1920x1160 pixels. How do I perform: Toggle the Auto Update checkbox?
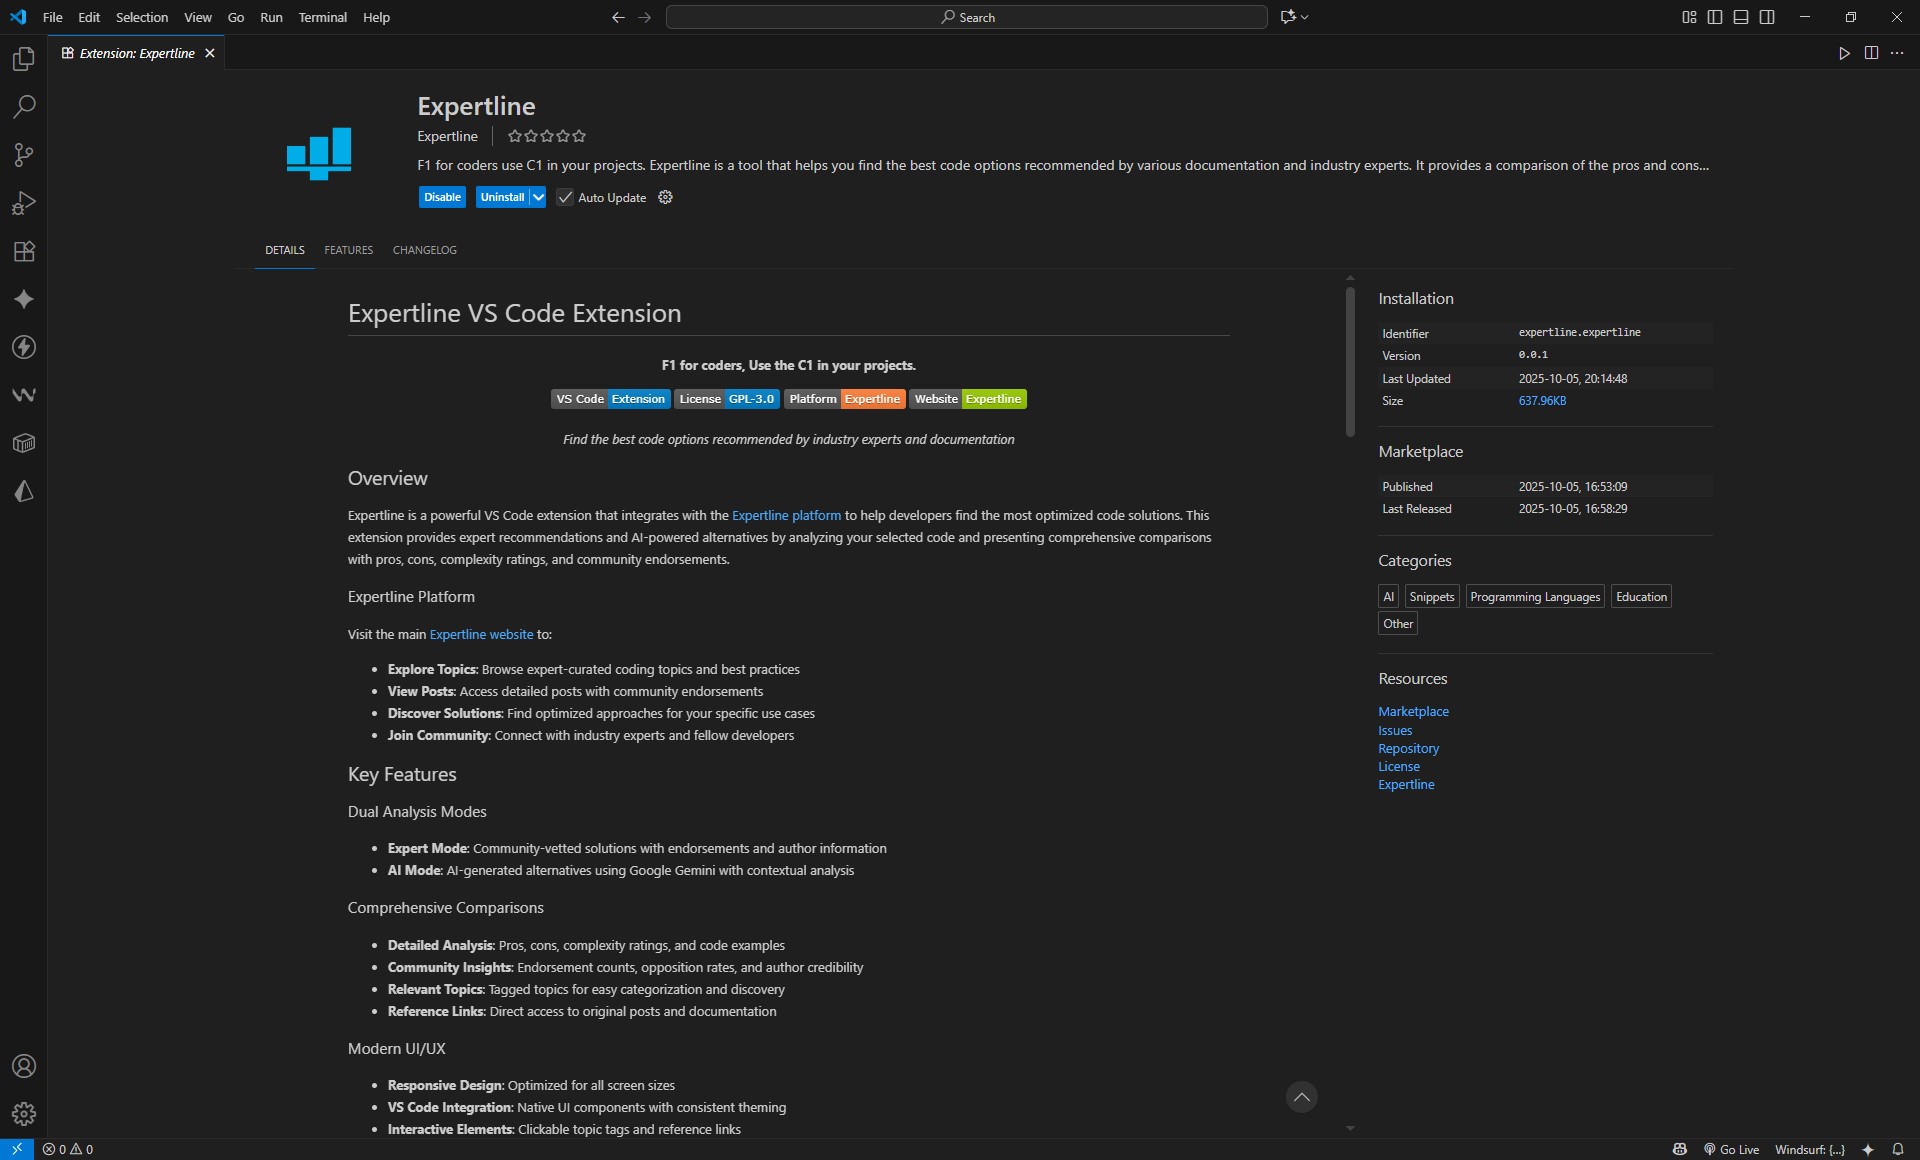(565, 197)
